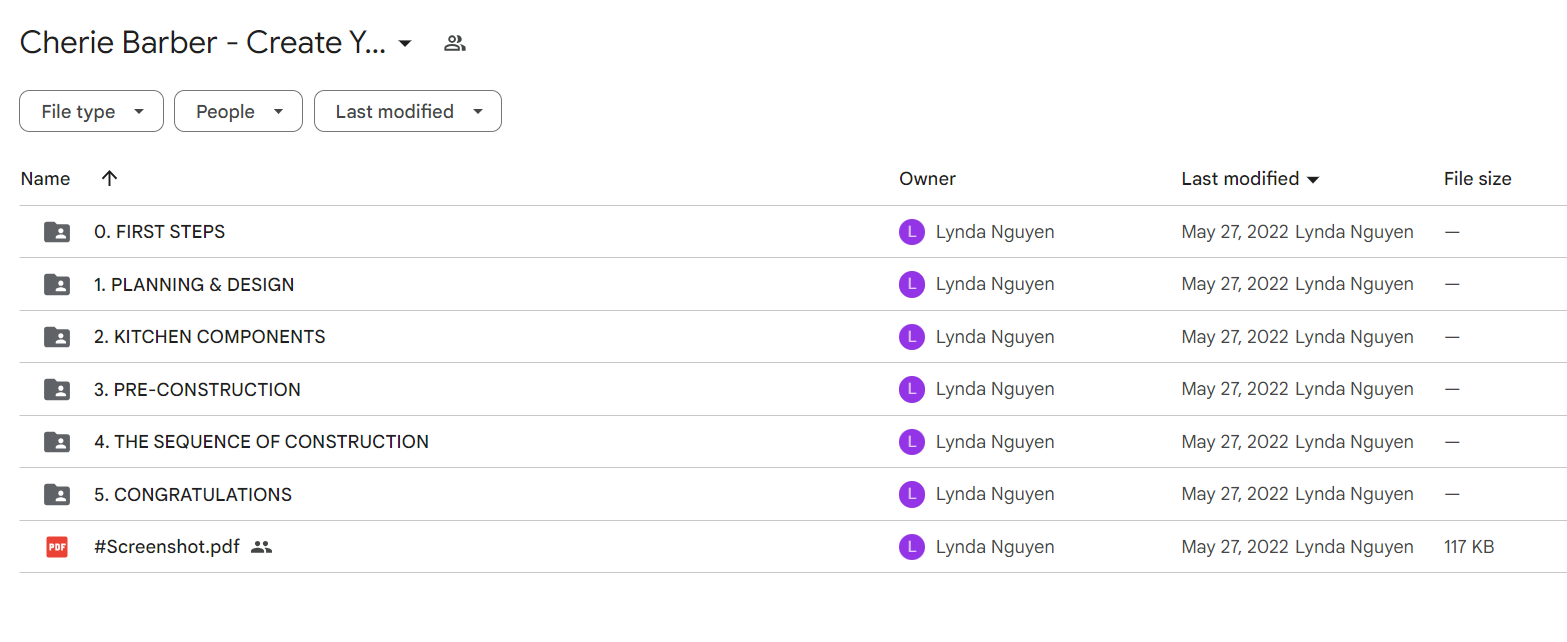The width and height of the screenshot is (1567, 642).
Task: Click owner avatar in 5. CONGRATULATIONS row
Action: (x=911, y=495)
